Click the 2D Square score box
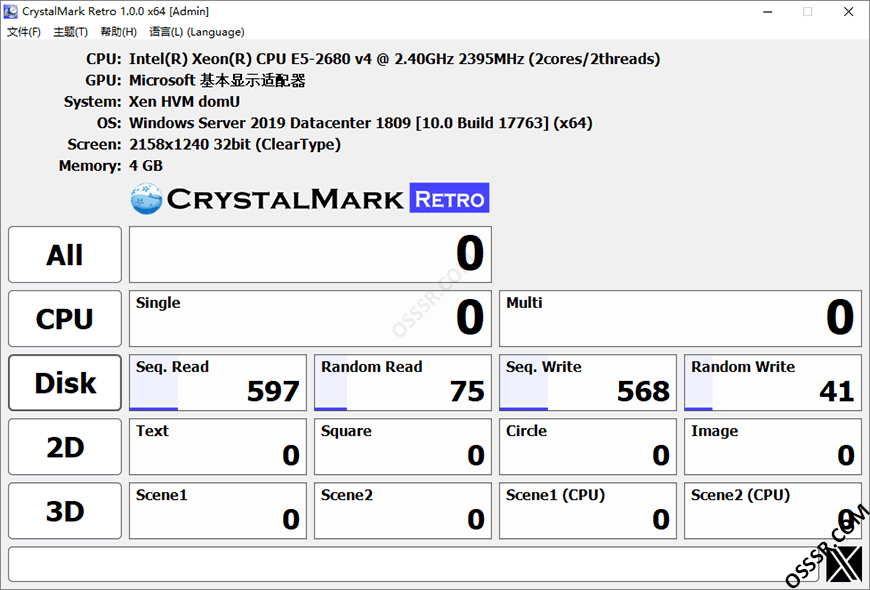Screen dimensions: 870x590 (x=403, y=447)
